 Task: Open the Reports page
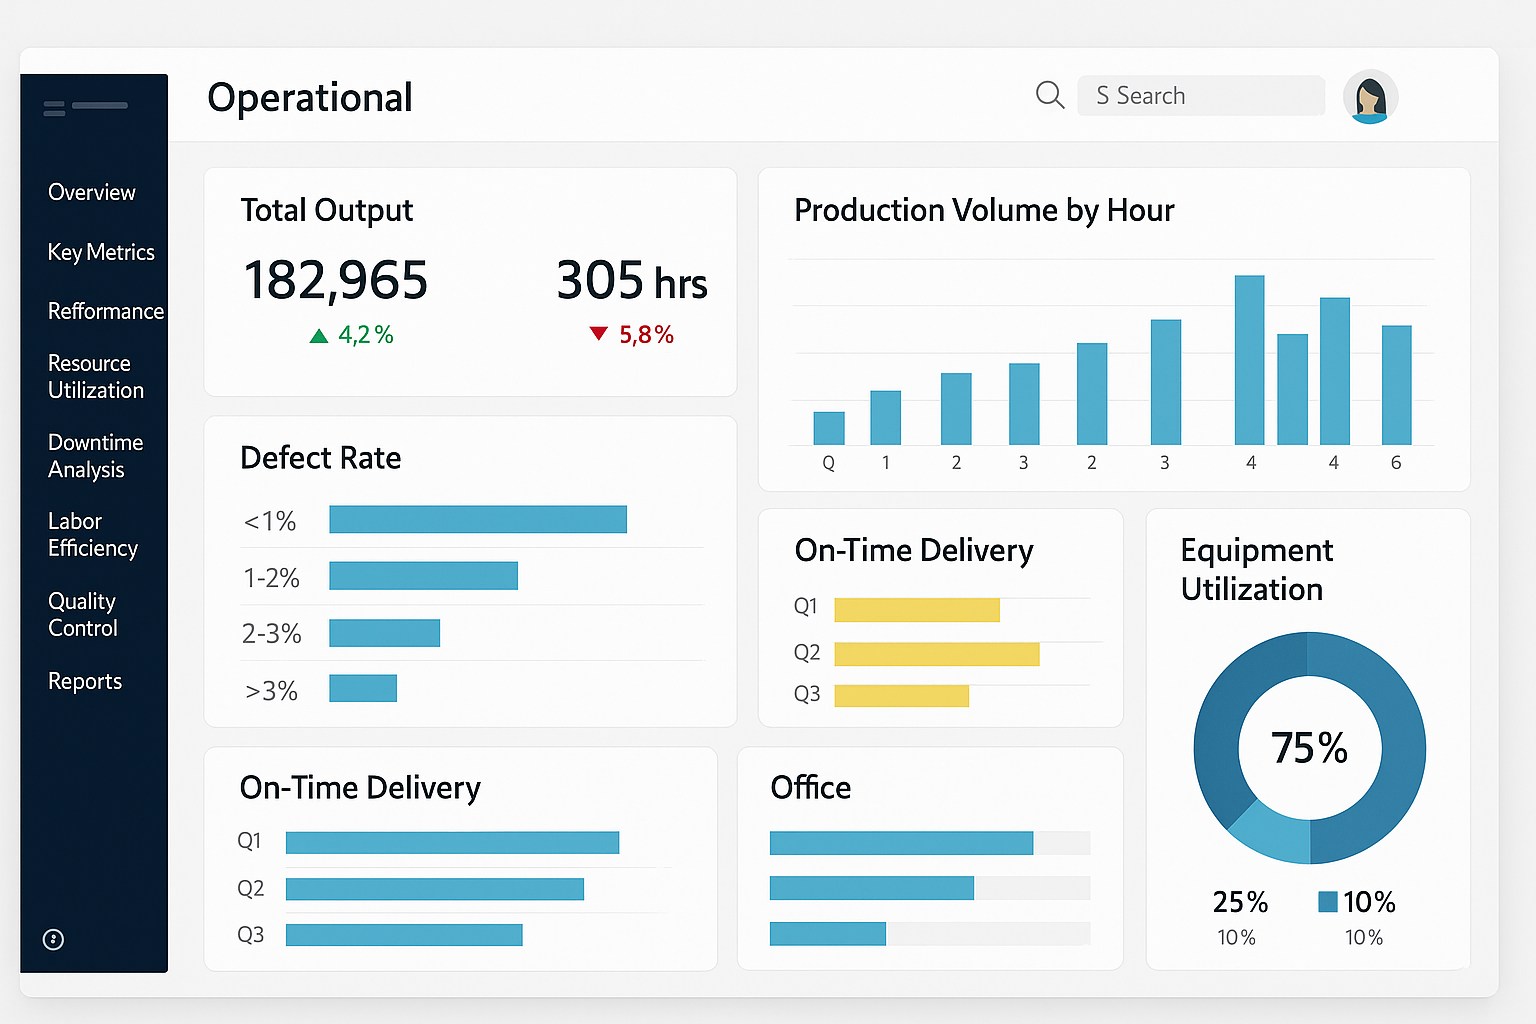[84, 681]
